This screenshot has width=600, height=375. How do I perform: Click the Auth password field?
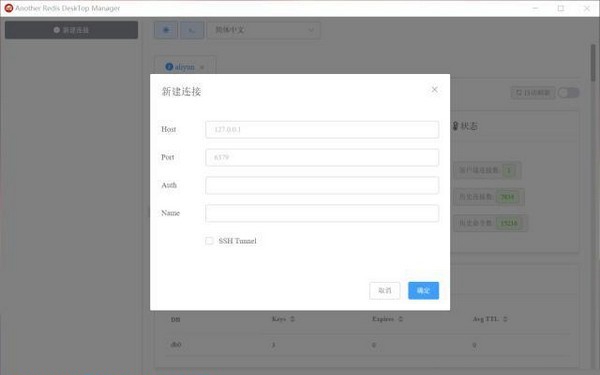[322, 185]
